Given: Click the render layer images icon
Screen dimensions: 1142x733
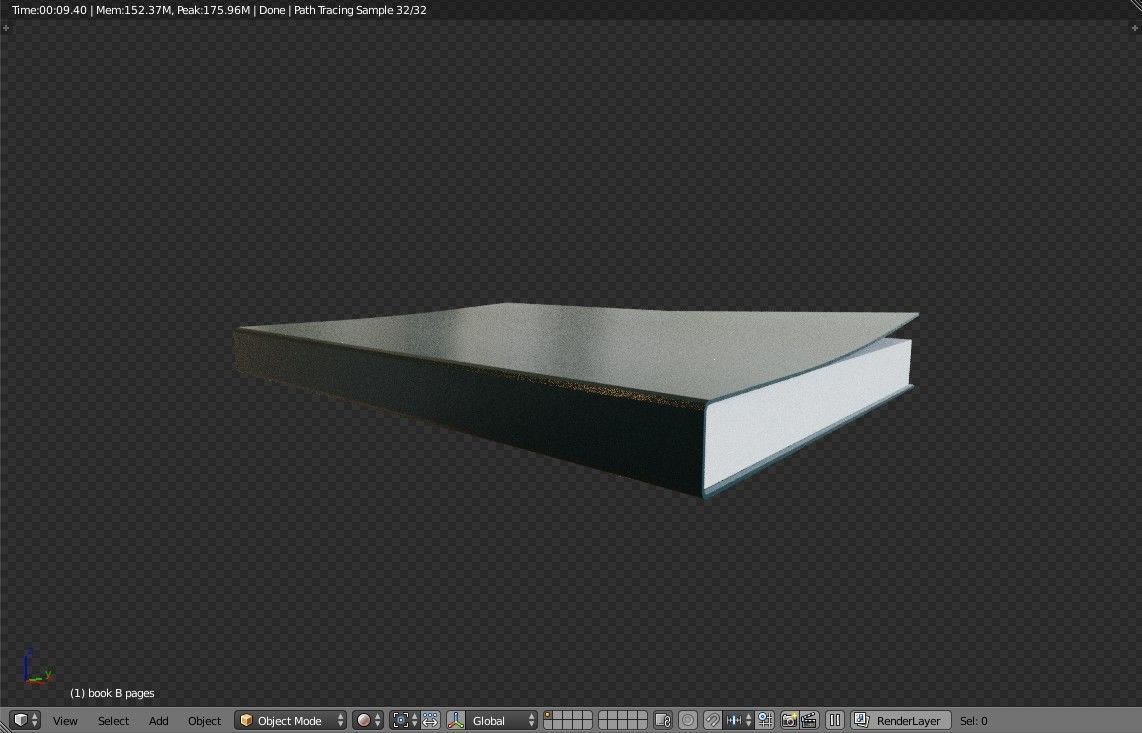Looking at the screenshot, I should (x=861, y=720).
